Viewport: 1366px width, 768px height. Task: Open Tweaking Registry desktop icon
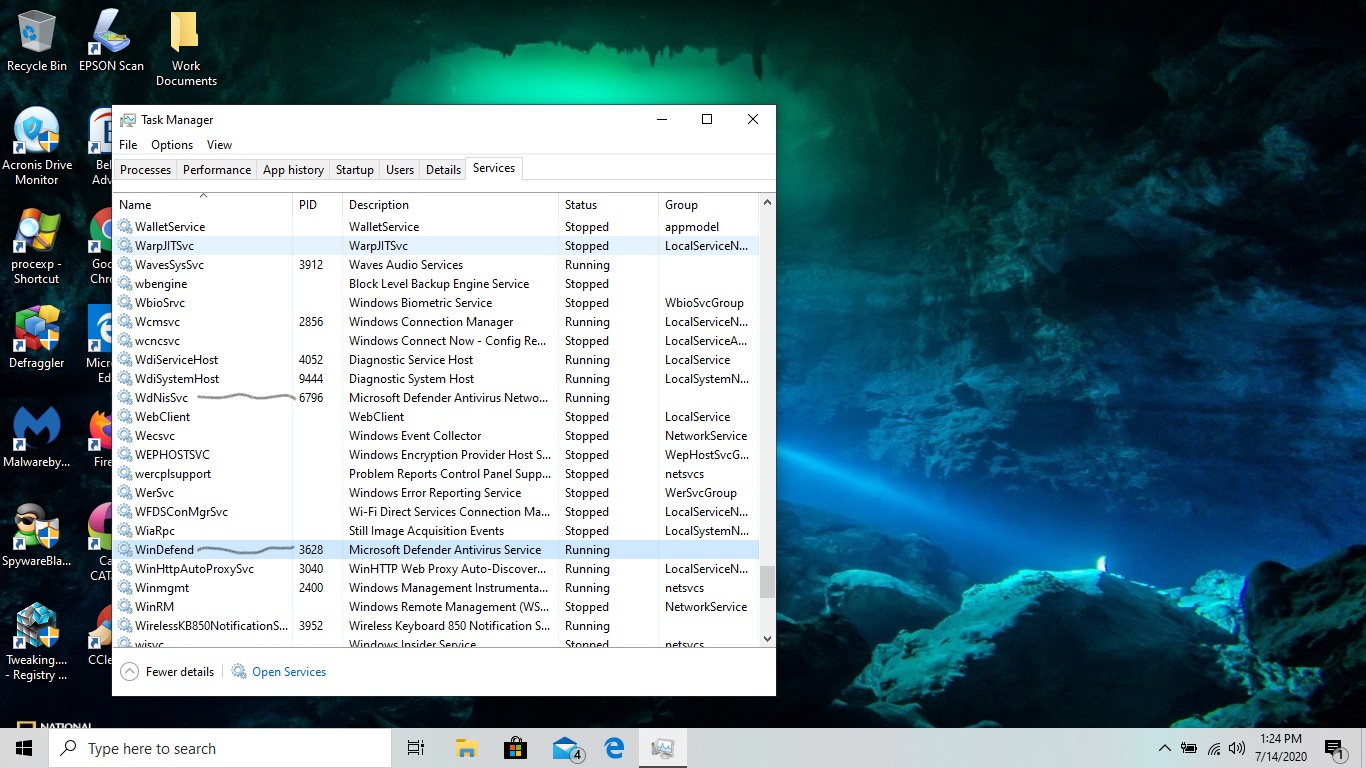(37, 642)
